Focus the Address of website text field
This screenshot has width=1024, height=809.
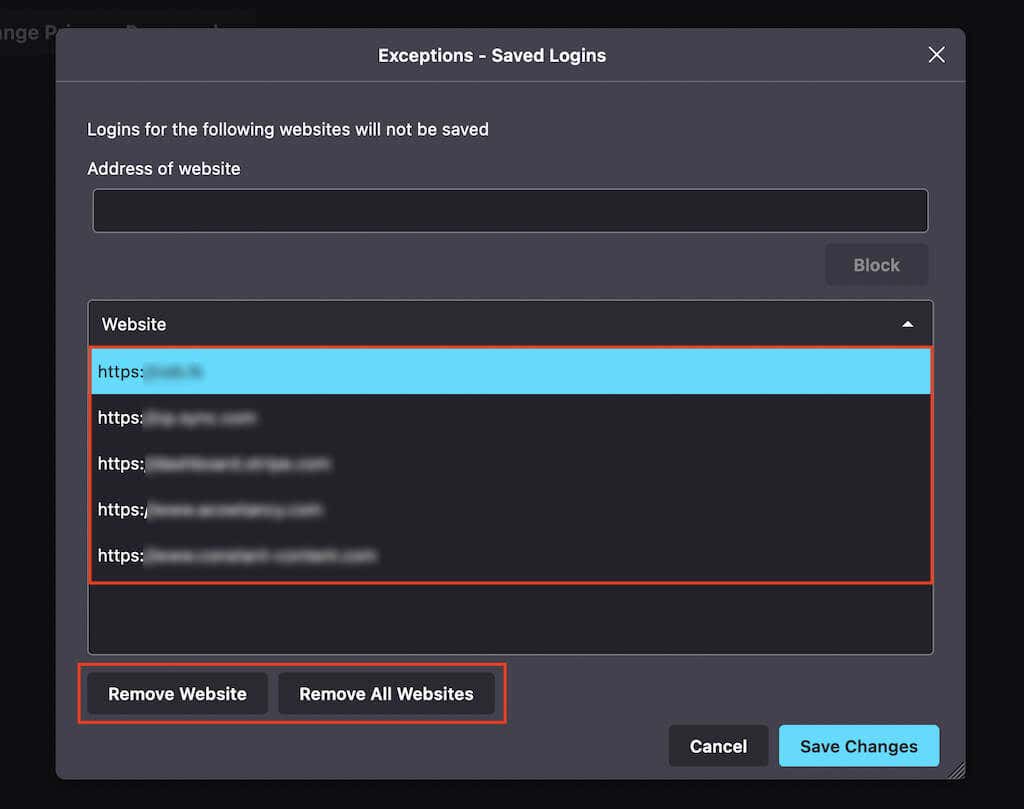pyautogui.click(x=510, y=211)
